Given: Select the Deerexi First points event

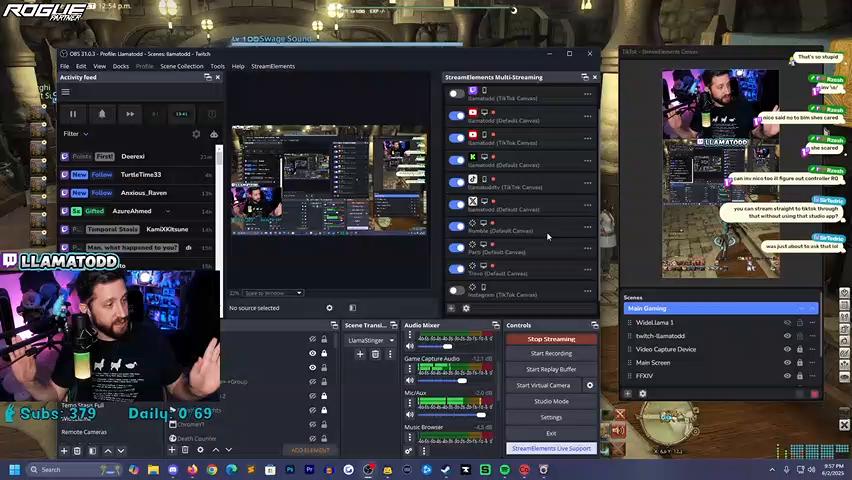Looking at the screenshot, I should pos(137,157).
